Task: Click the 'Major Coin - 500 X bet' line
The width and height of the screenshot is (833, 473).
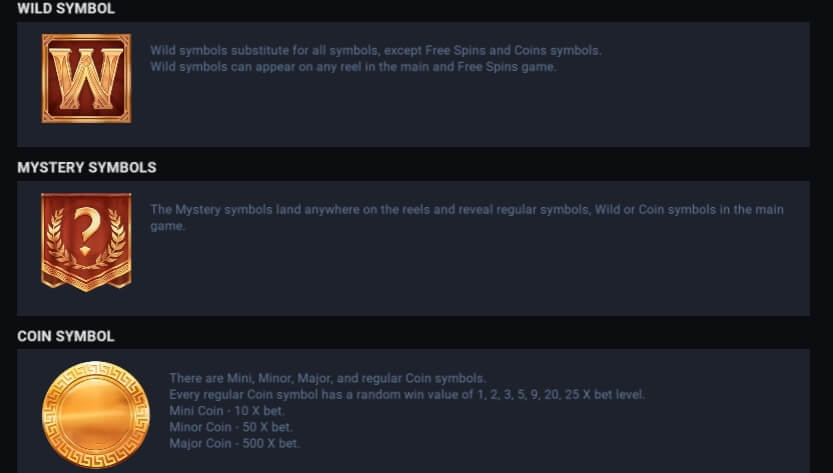Action: pos(234,443)
